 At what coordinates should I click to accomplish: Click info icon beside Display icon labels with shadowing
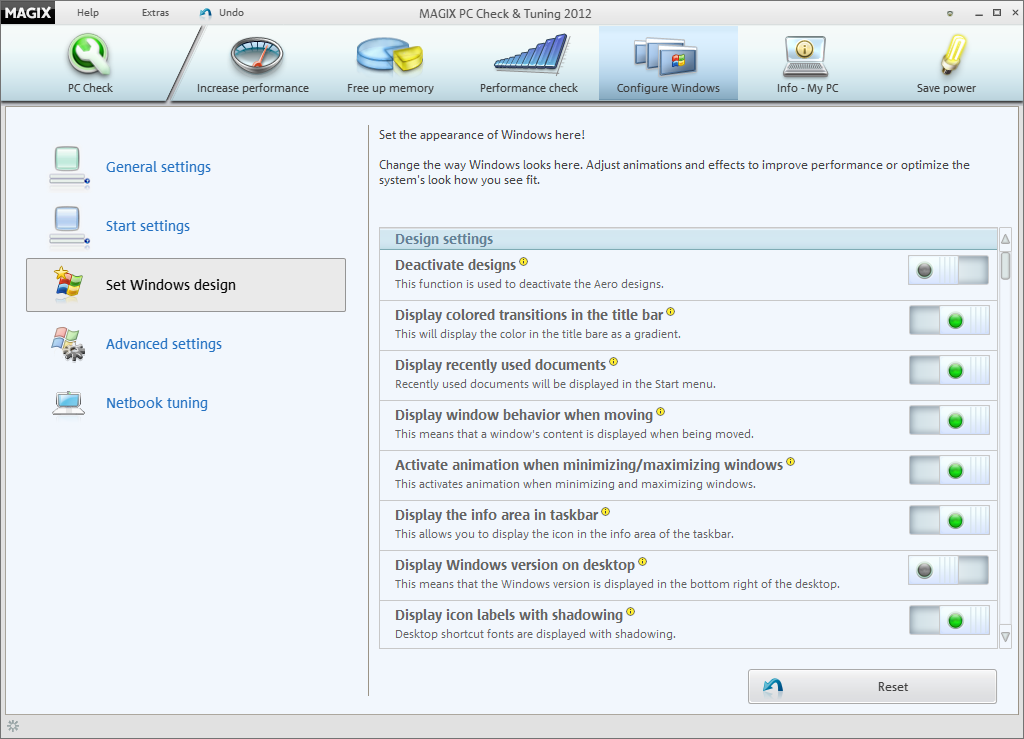pyautogui.click(x=630, y=612)
